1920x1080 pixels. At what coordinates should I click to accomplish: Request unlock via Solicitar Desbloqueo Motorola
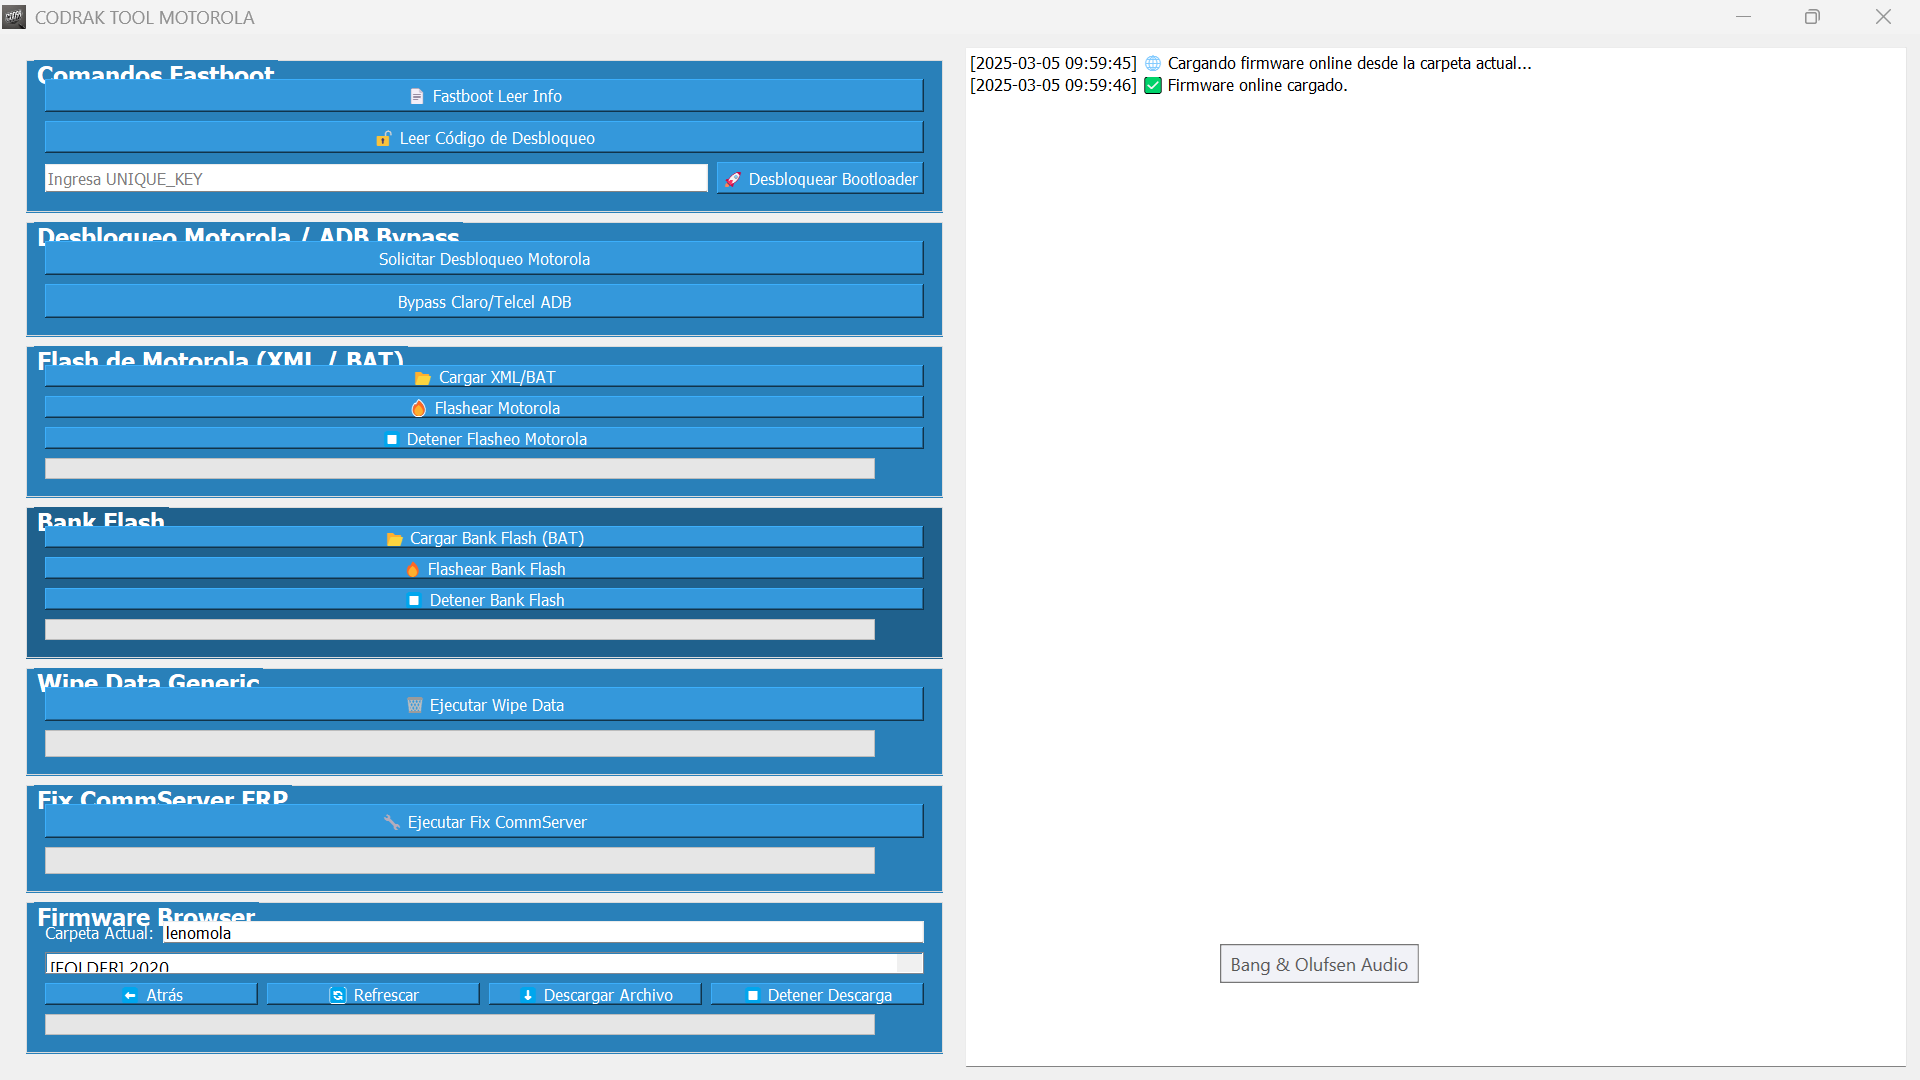click(484, 259)
